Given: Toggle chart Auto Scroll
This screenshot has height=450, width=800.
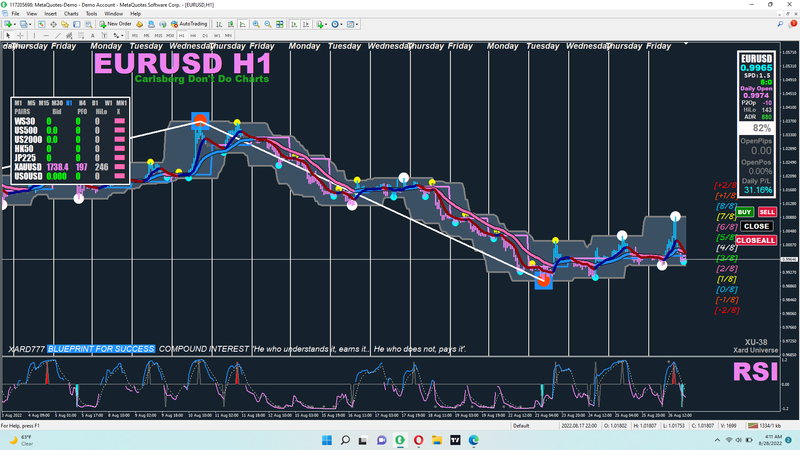Looking at the screenshot, I should 294,24.
